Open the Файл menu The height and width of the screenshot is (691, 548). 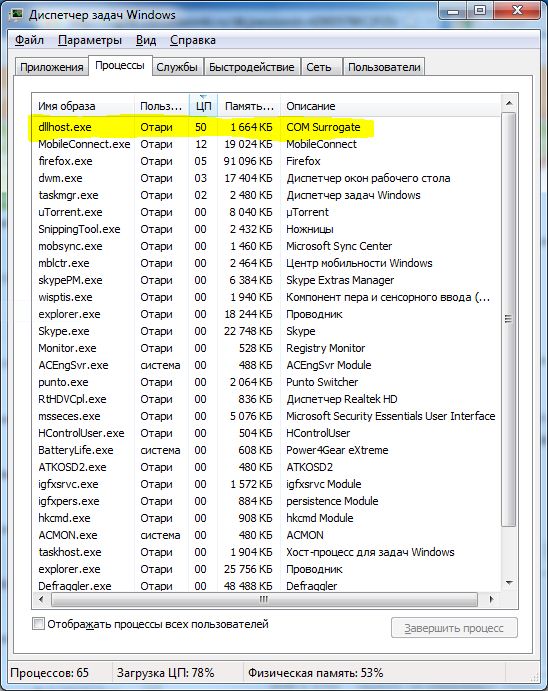pyautogui.click(x=29, y=40)
